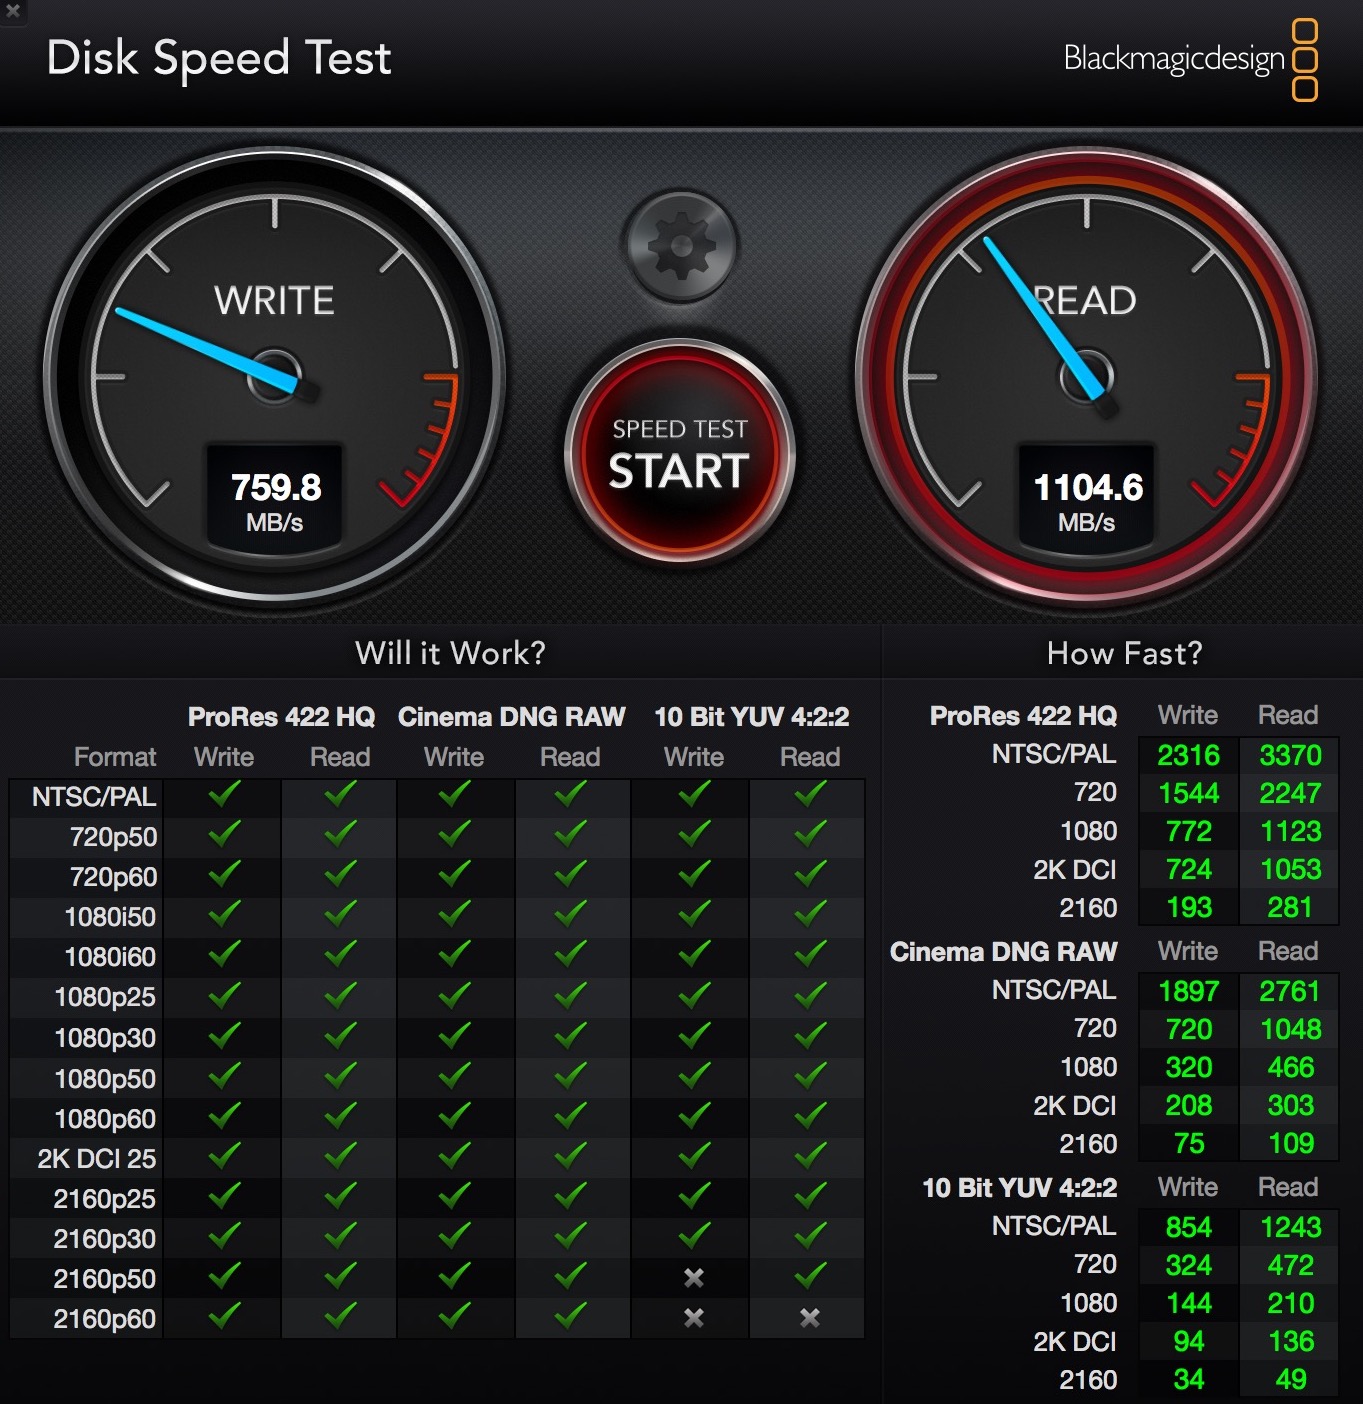Click the 2160p50 Cinema DNG RAW read checkmark
This screenshot has height=1404, width=1363.
[570, 1275]
